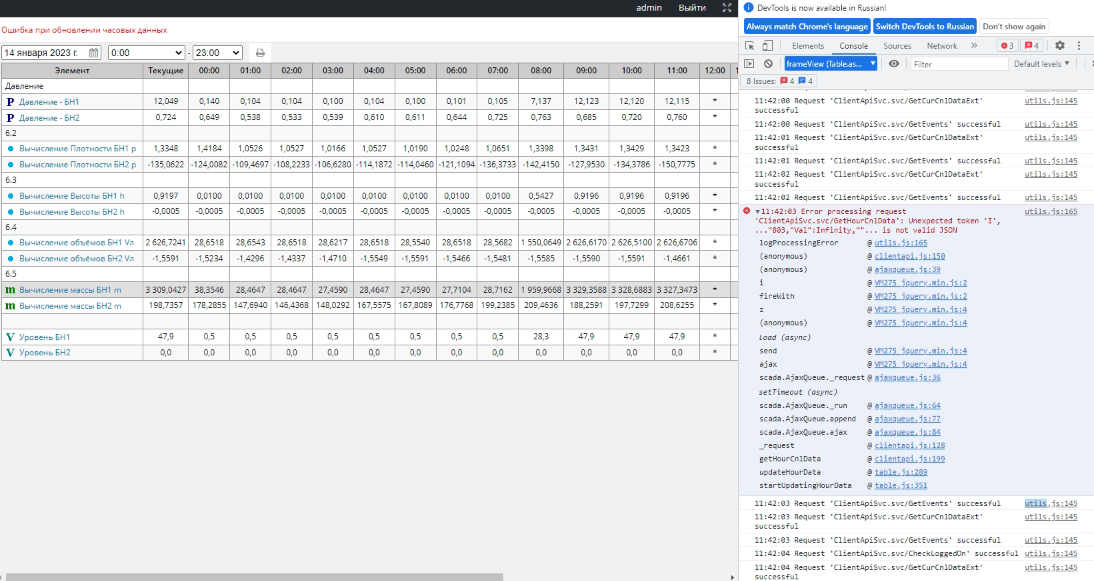Click the V icon for Уровень БН1

point(10,337)
